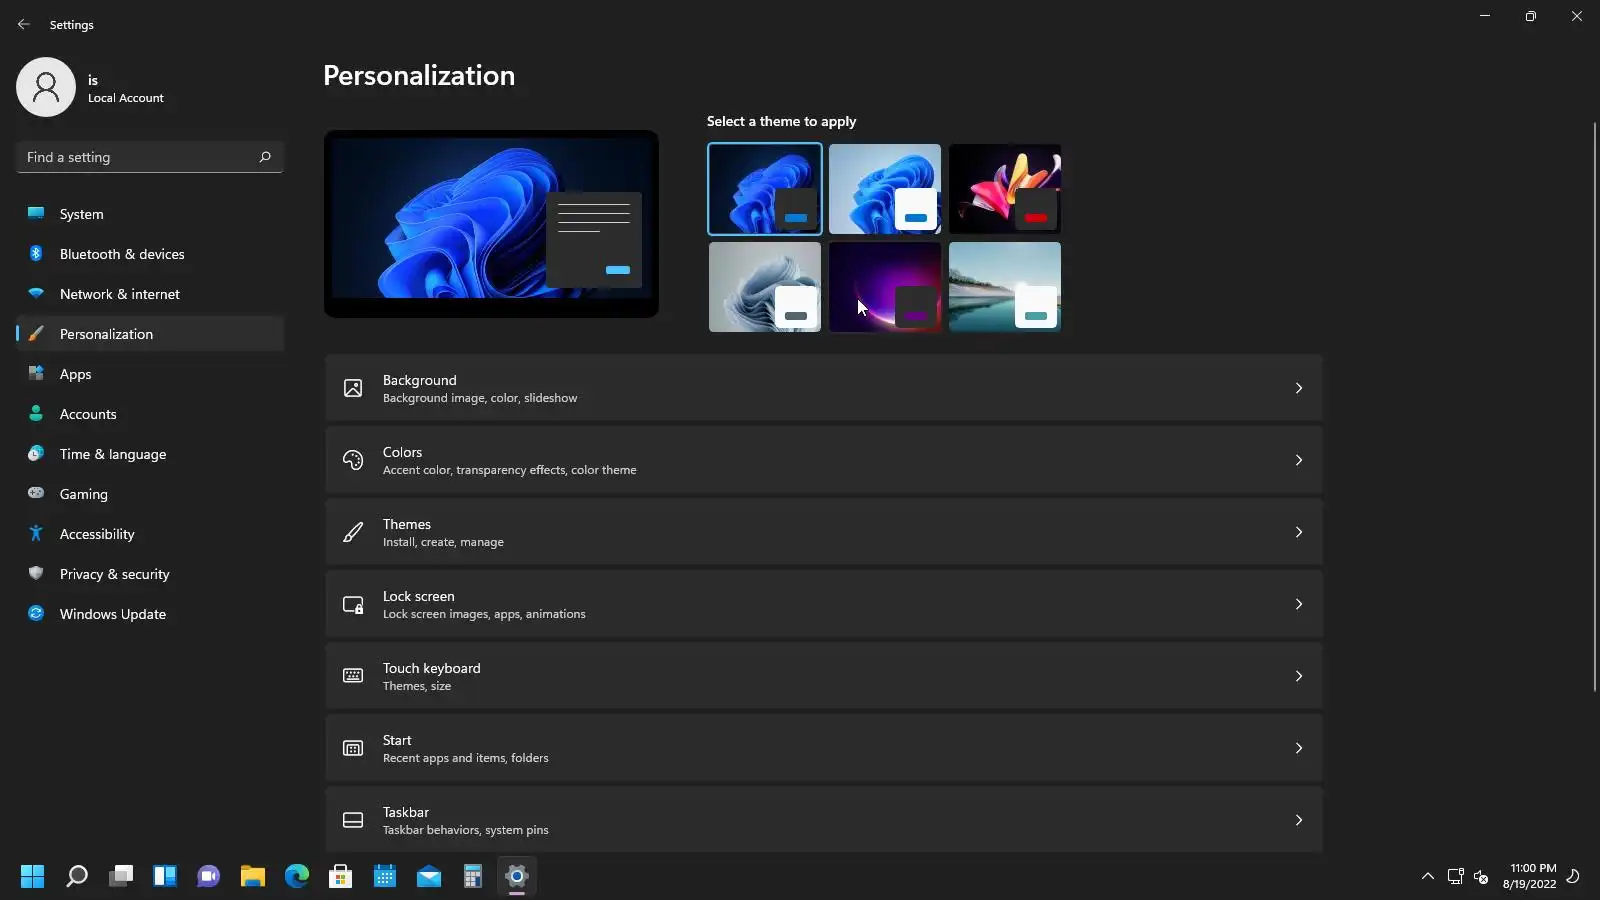The width and height of the screenshot is (1600, 900).
Task: Go to Apps settings
Action: click(x=150, y=374)
